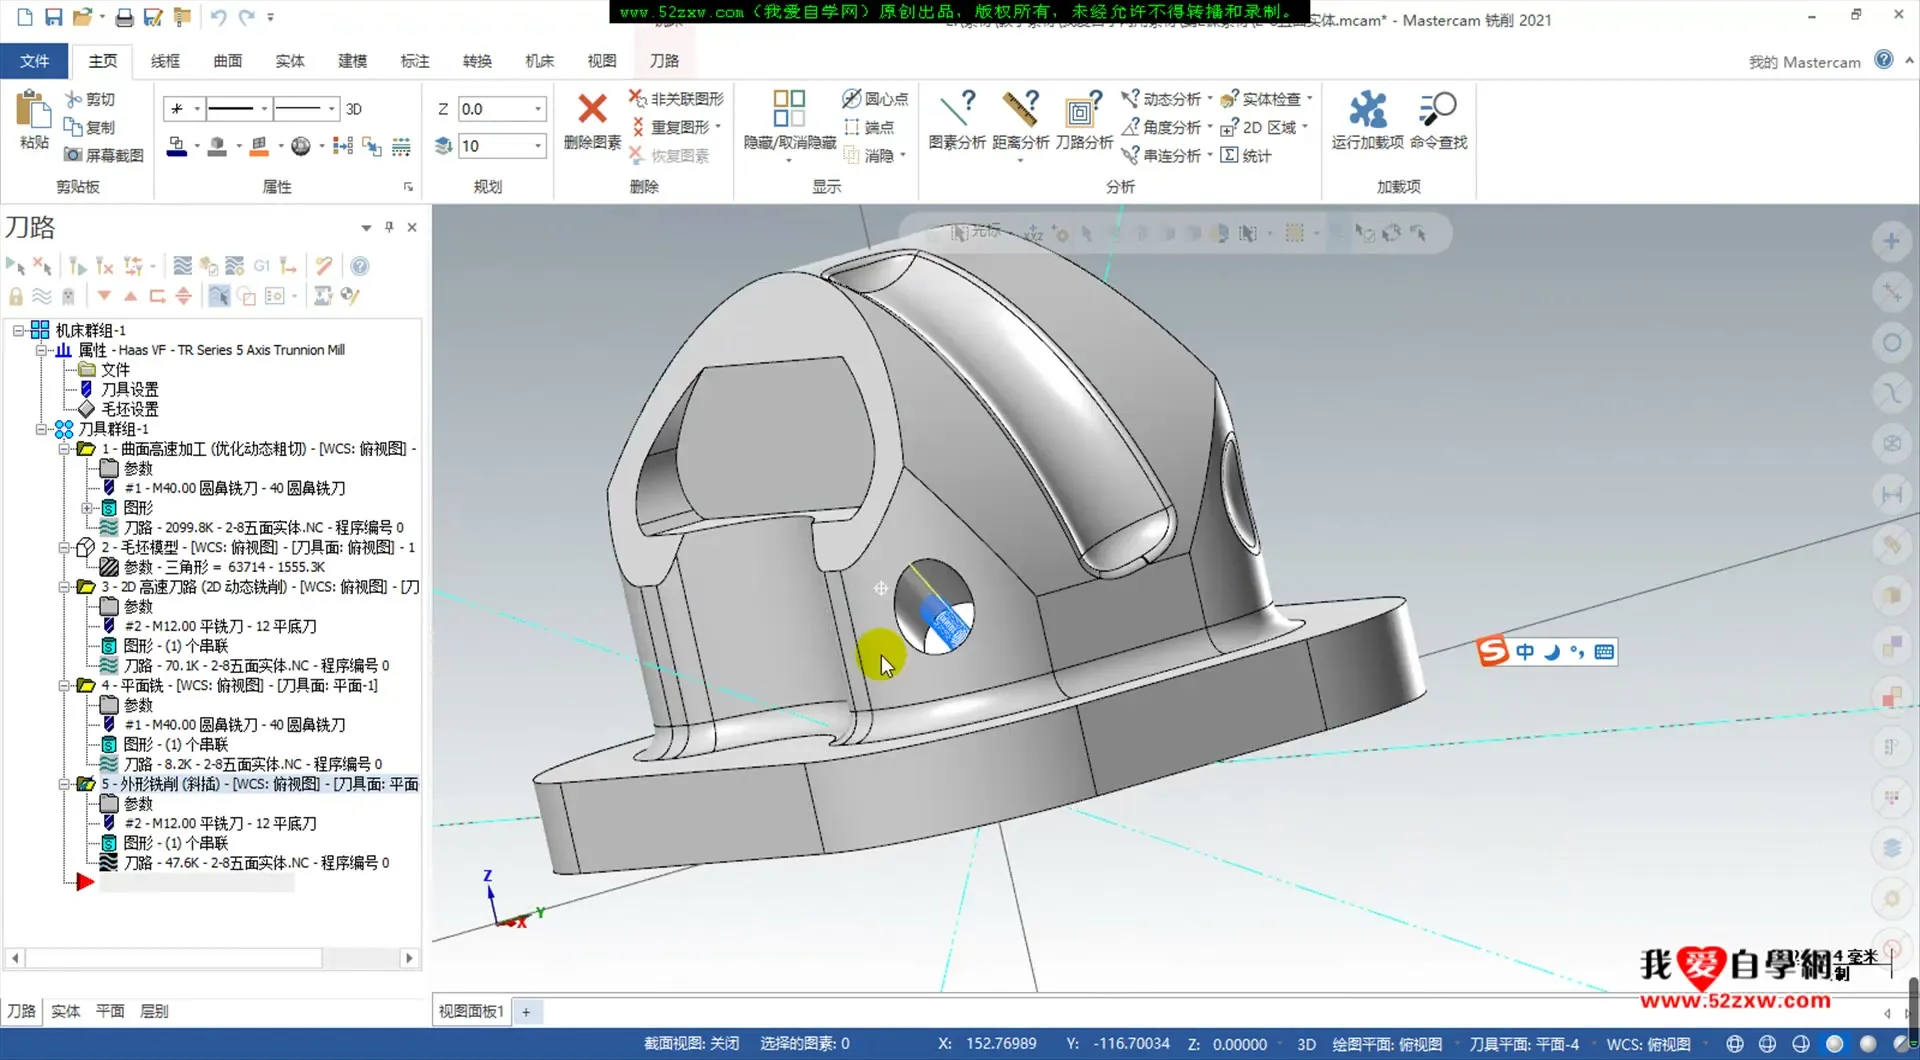Click the wireframe color swatch icon

pos(177,147)
